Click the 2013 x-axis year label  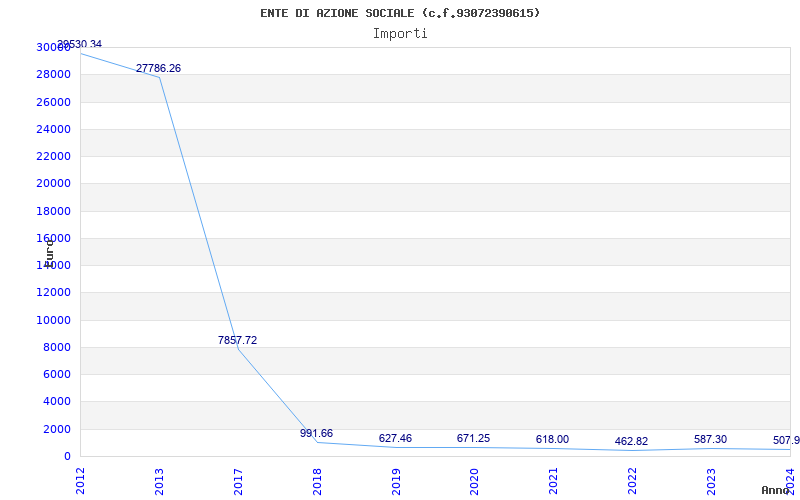pos(159,481)
